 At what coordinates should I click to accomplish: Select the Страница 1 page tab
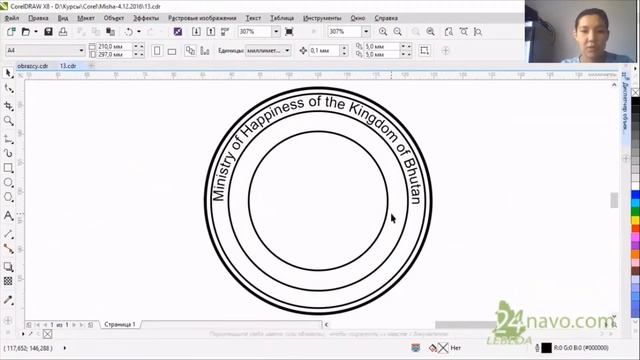point(120,324)
